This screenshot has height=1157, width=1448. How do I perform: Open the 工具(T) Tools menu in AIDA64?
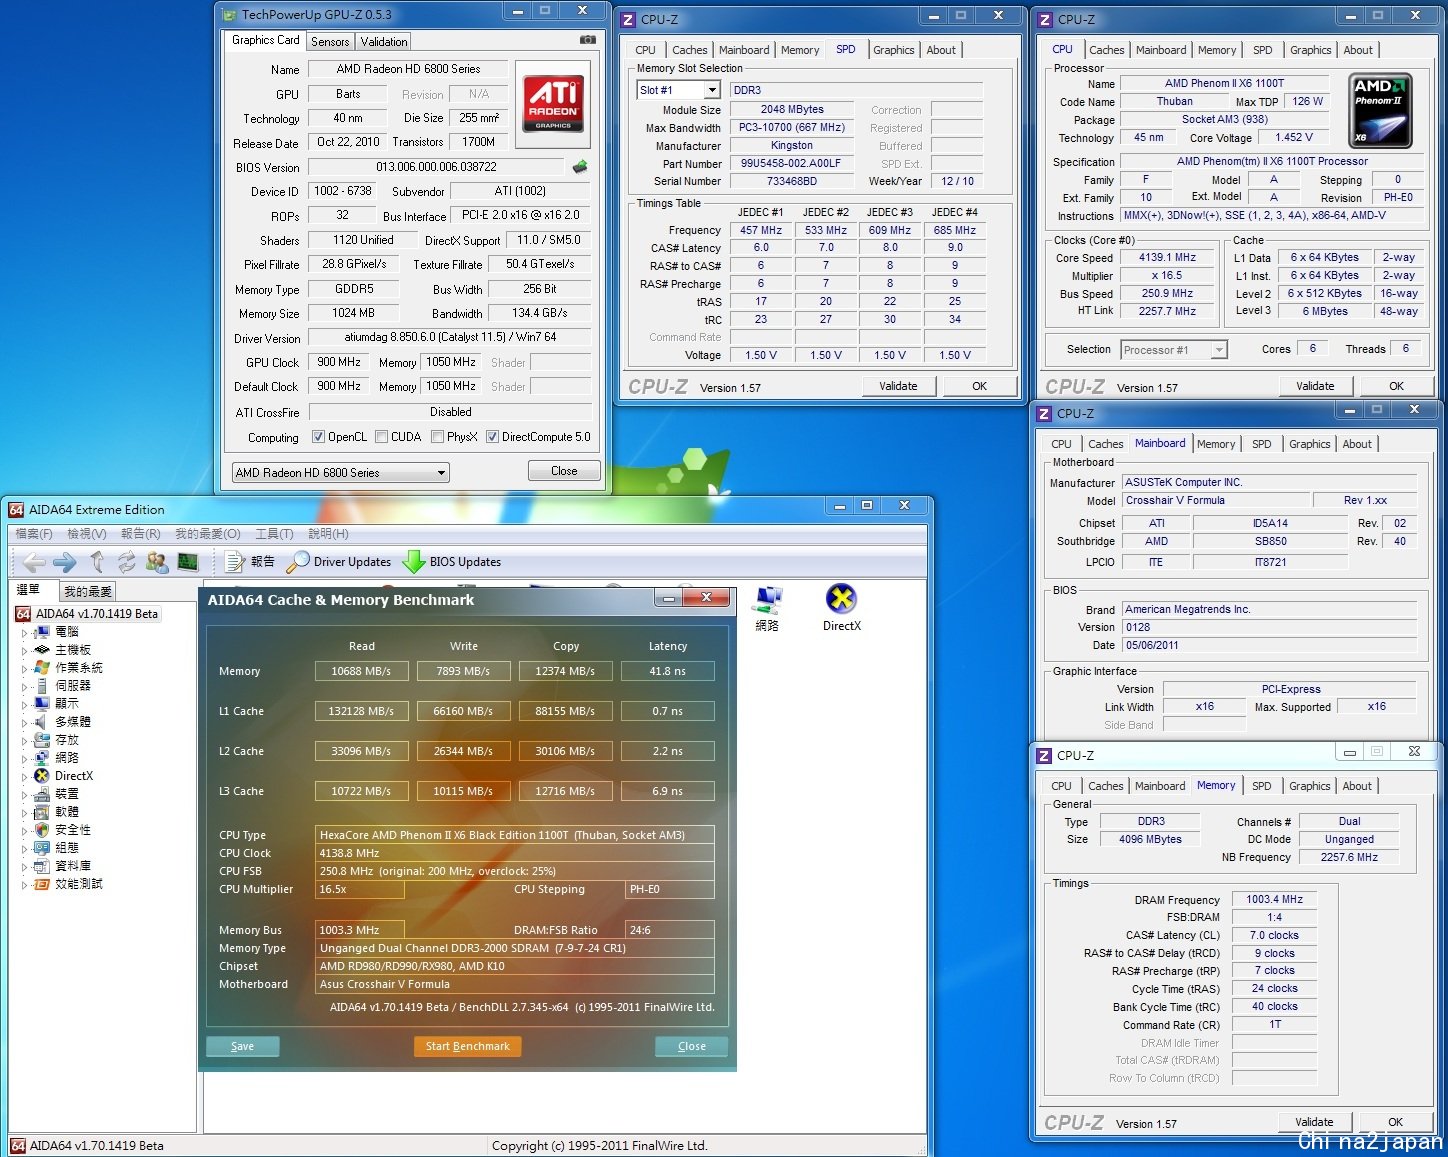274,534
